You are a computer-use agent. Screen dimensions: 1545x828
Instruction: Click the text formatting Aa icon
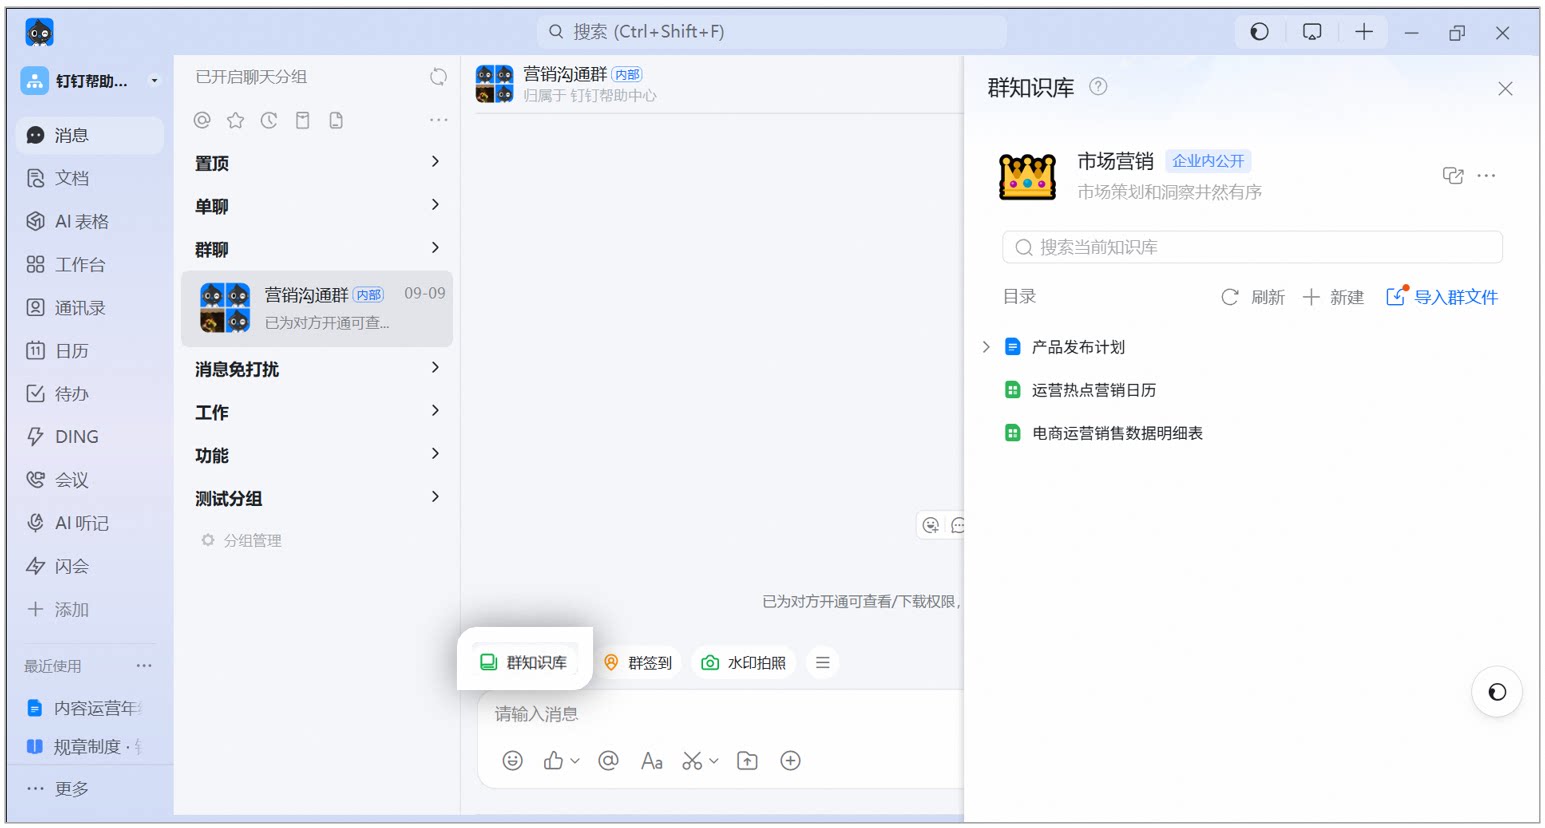point(652,761)
